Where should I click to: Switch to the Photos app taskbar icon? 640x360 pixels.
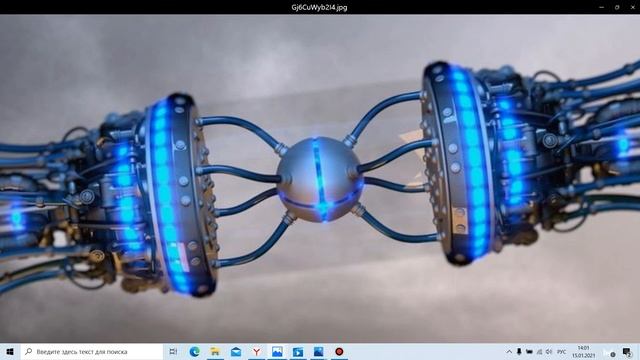277,351
